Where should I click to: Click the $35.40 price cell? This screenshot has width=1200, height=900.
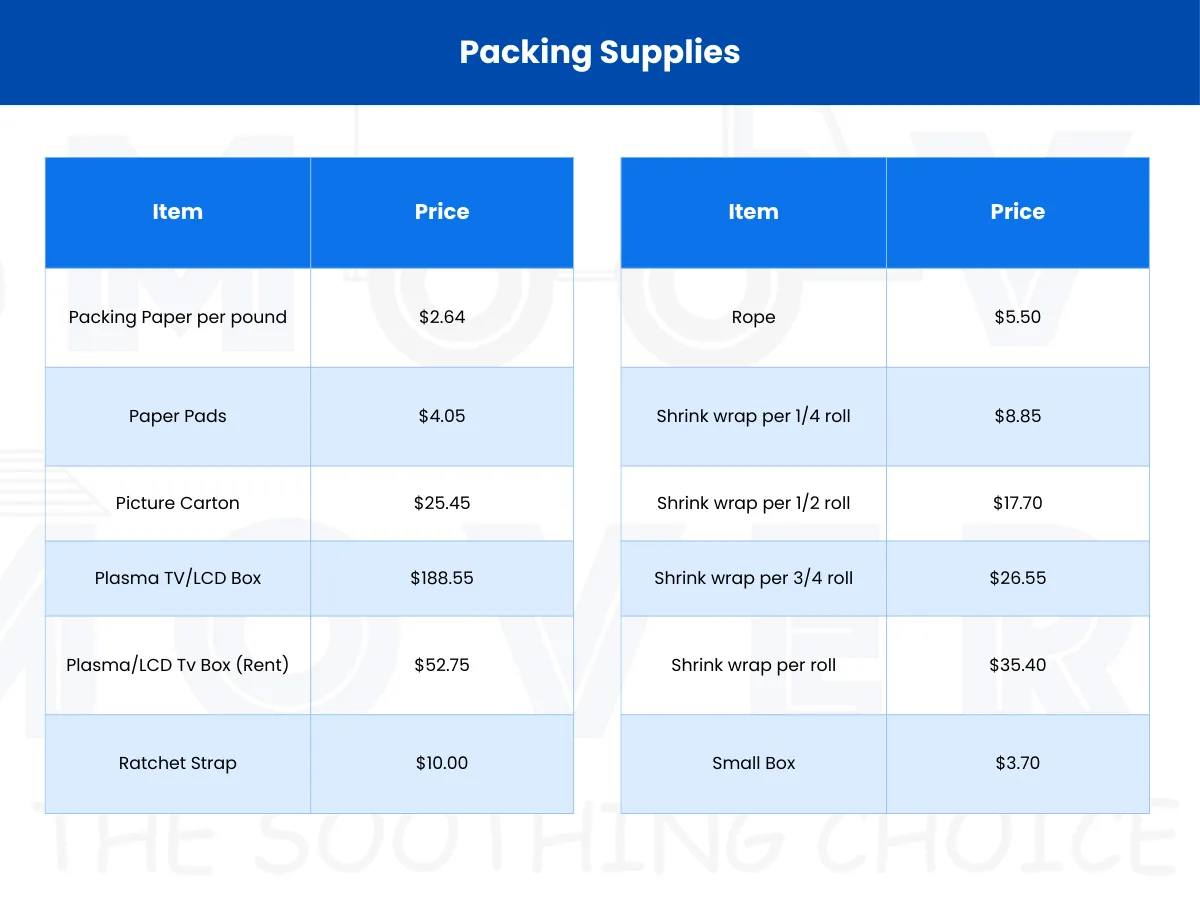1018,665
